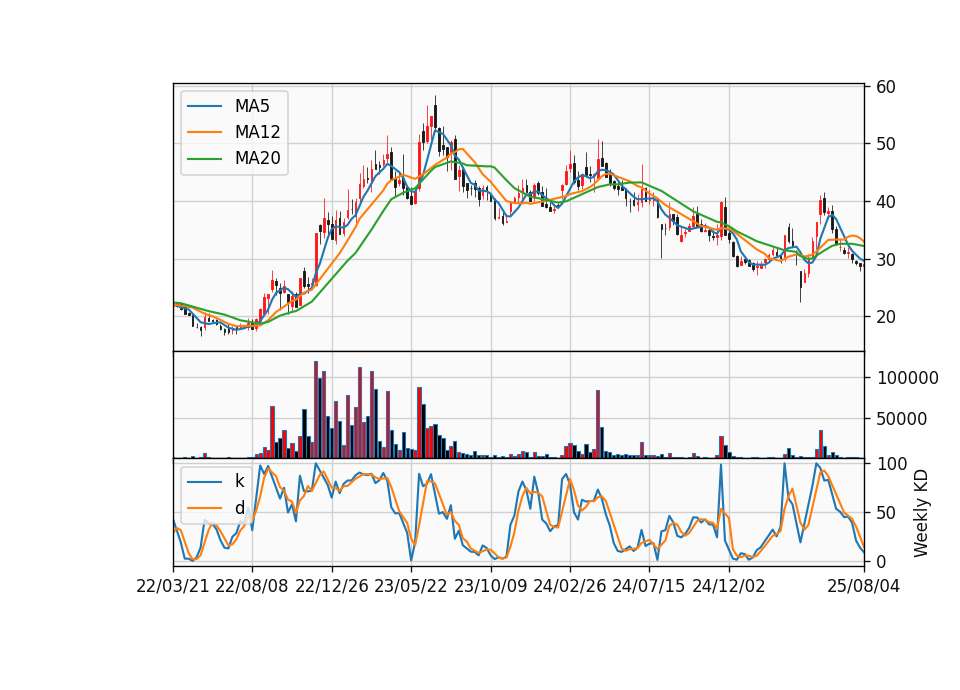
Task: Click the 50000 volume axis label
Action: pyautogui.click(x=902, y=419)
